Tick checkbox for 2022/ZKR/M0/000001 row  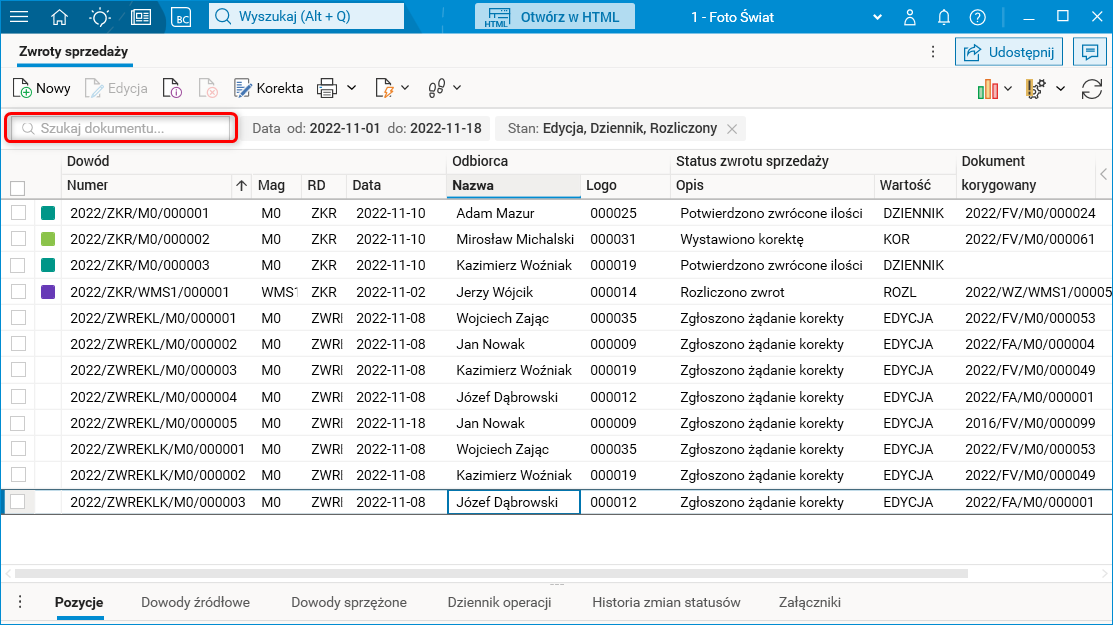coord(18,213)
